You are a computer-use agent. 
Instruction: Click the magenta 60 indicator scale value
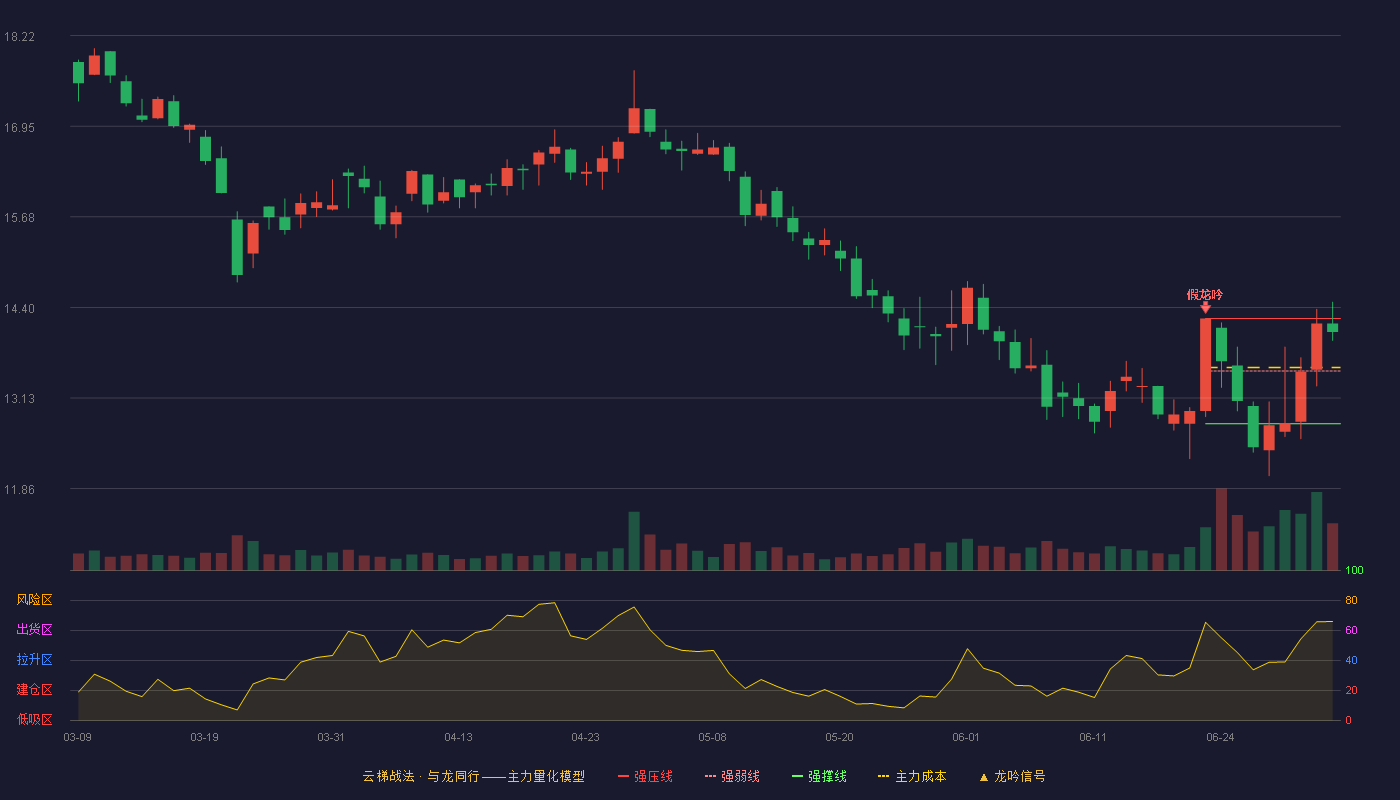click(1351, 630)
